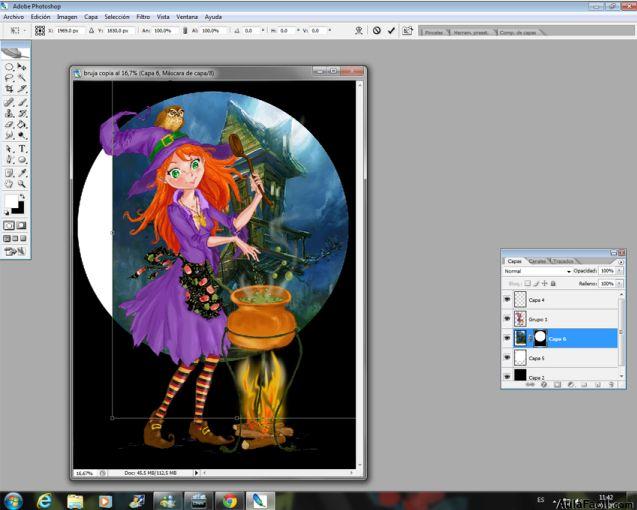Toggle lock position in Capas panel
The width and height of the screenshot is (637, 510).
coord(544,283)
